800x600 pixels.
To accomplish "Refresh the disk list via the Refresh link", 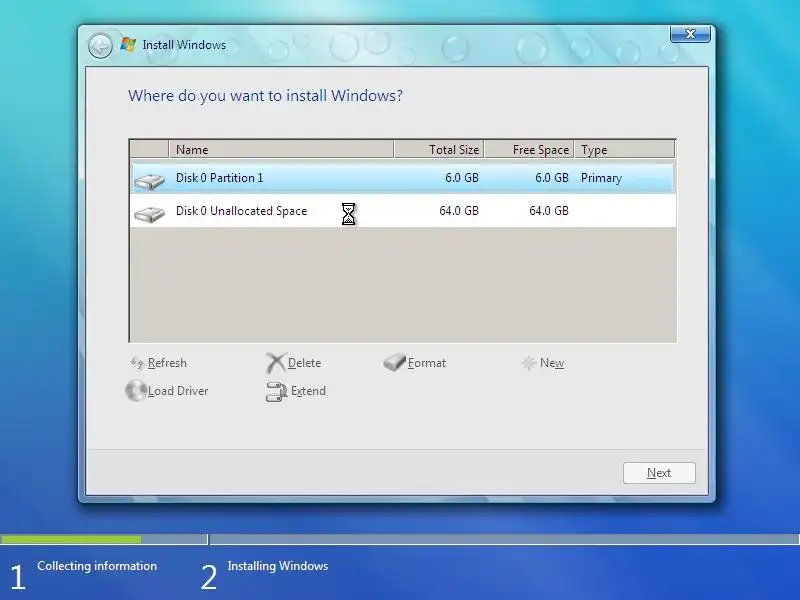I will click(167, 363).
